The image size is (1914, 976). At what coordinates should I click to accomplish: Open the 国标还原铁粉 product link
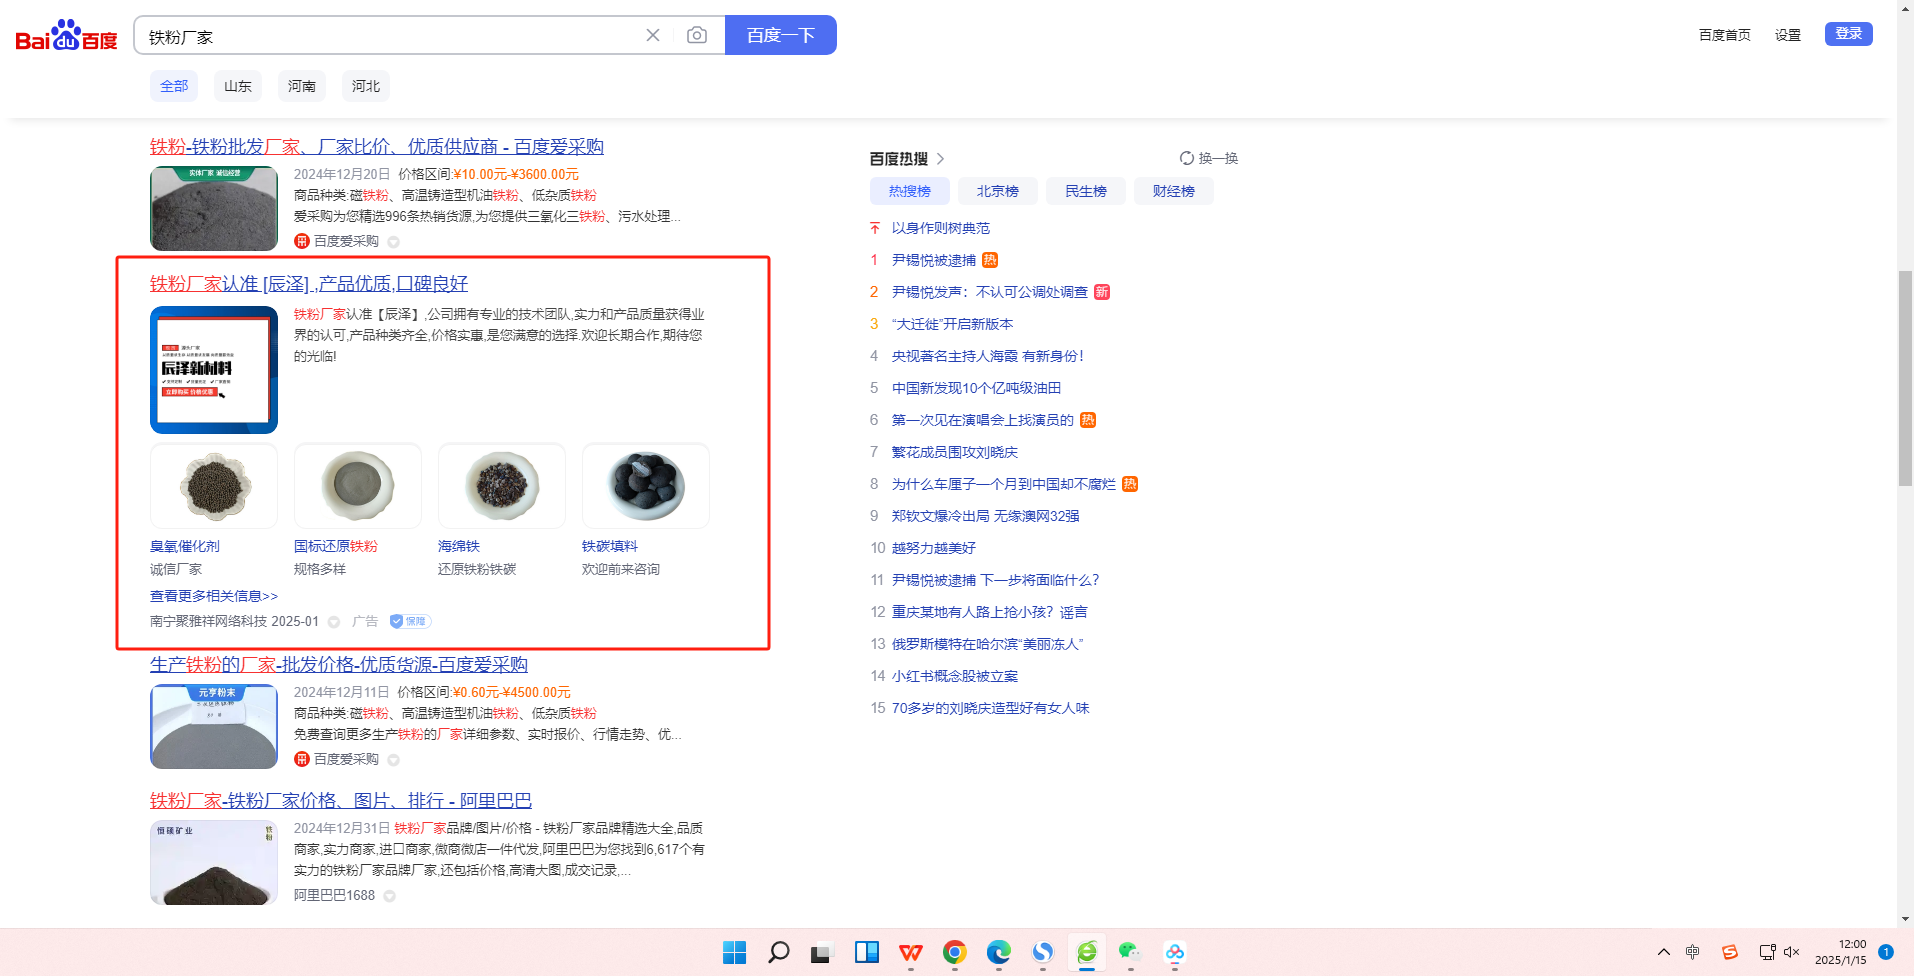pos(336,546)
